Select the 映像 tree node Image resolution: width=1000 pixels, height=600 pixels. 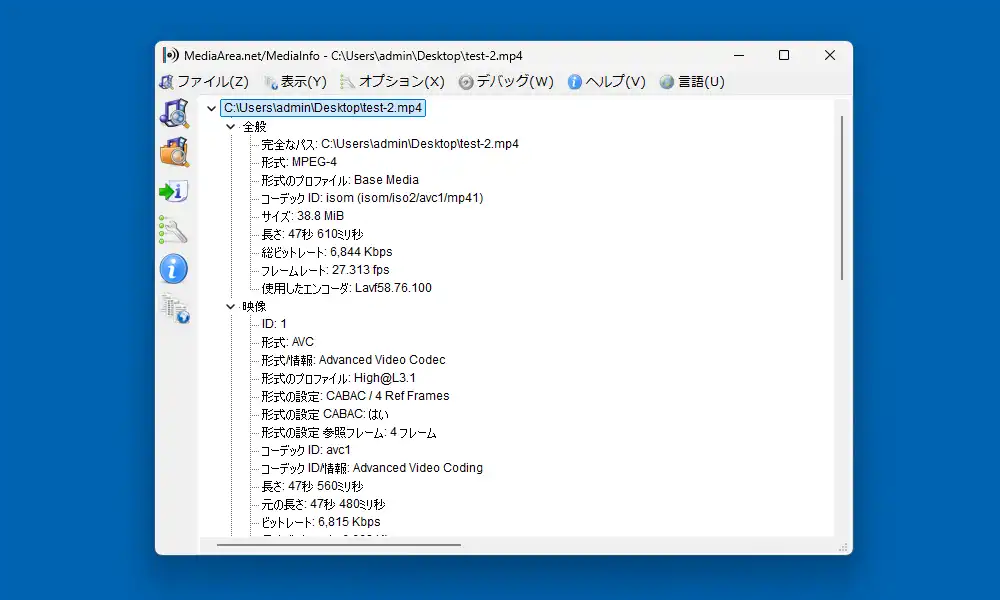254,307
